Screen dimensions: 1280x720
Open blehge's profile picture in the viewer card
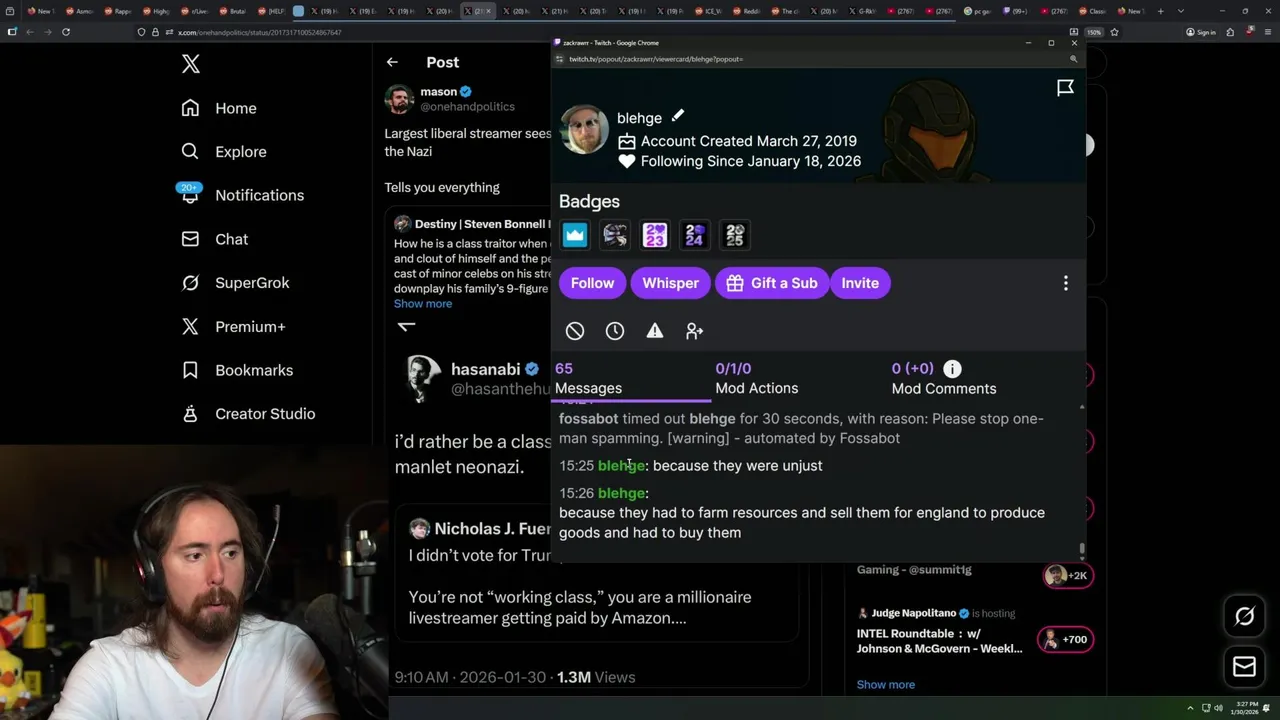584,130
